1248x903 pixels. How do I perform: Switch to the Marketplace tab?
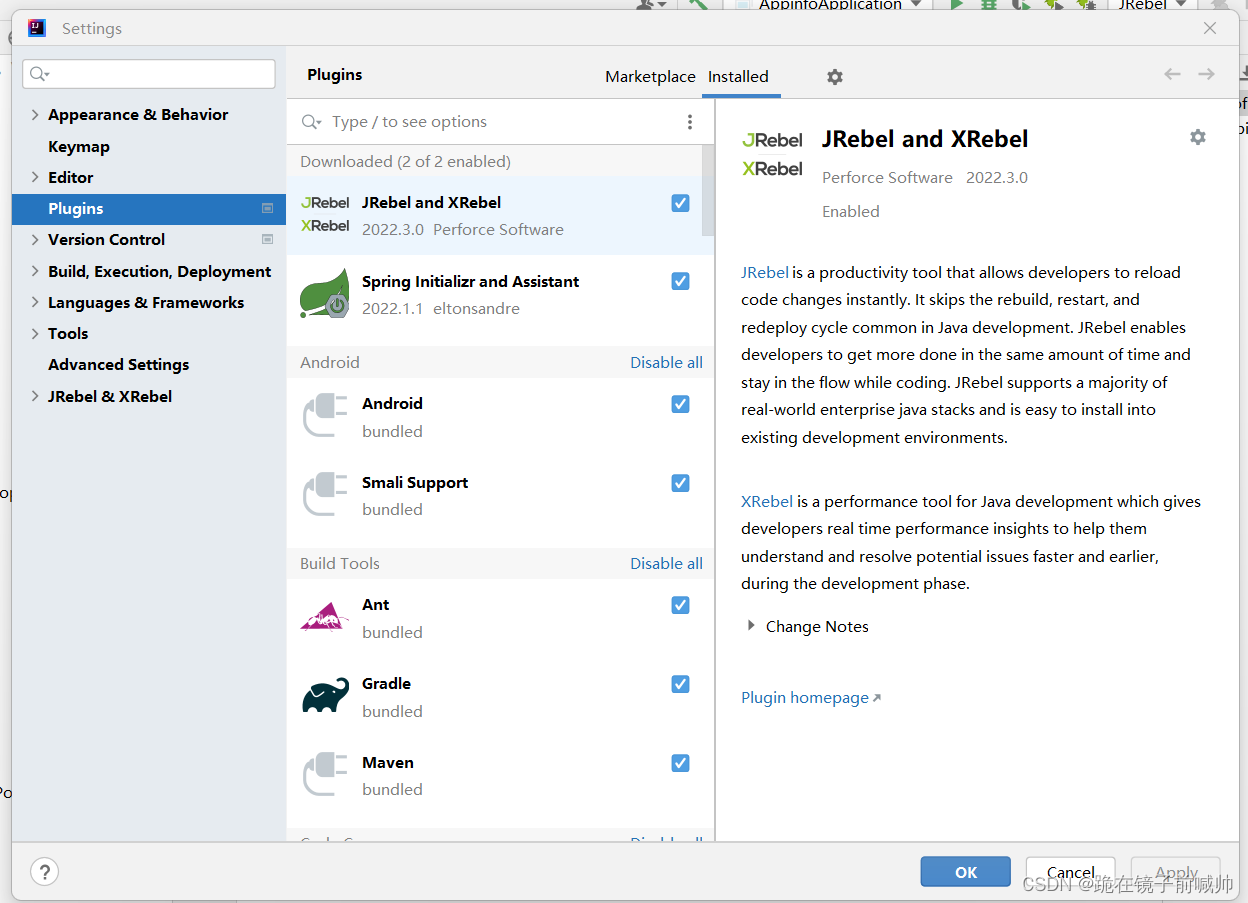pos(650,77)
